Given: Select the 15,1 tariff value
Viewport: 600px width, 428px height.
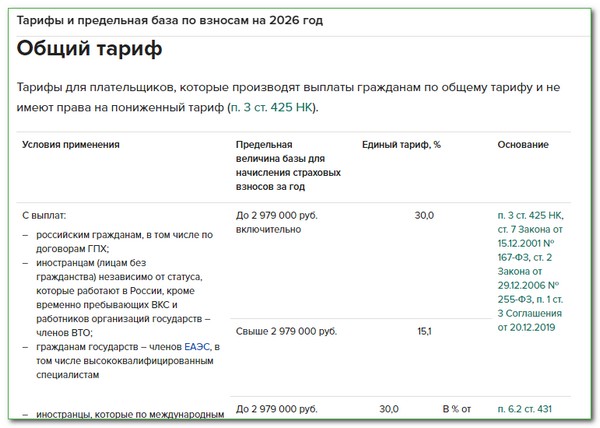Looking at the screenshot, I should [x=424, y=331].
